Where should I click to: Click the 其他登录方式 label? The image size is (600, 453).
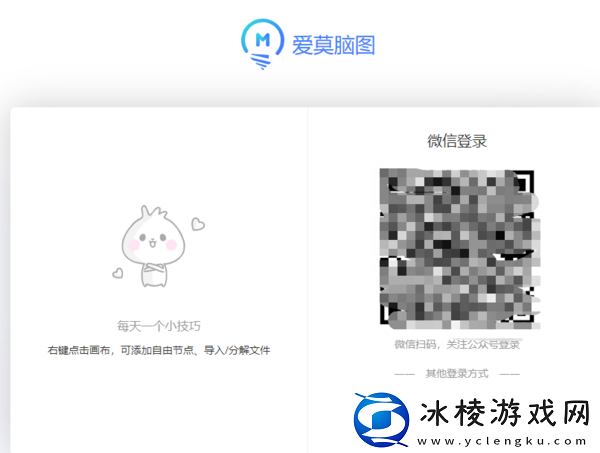pos(457,373)
